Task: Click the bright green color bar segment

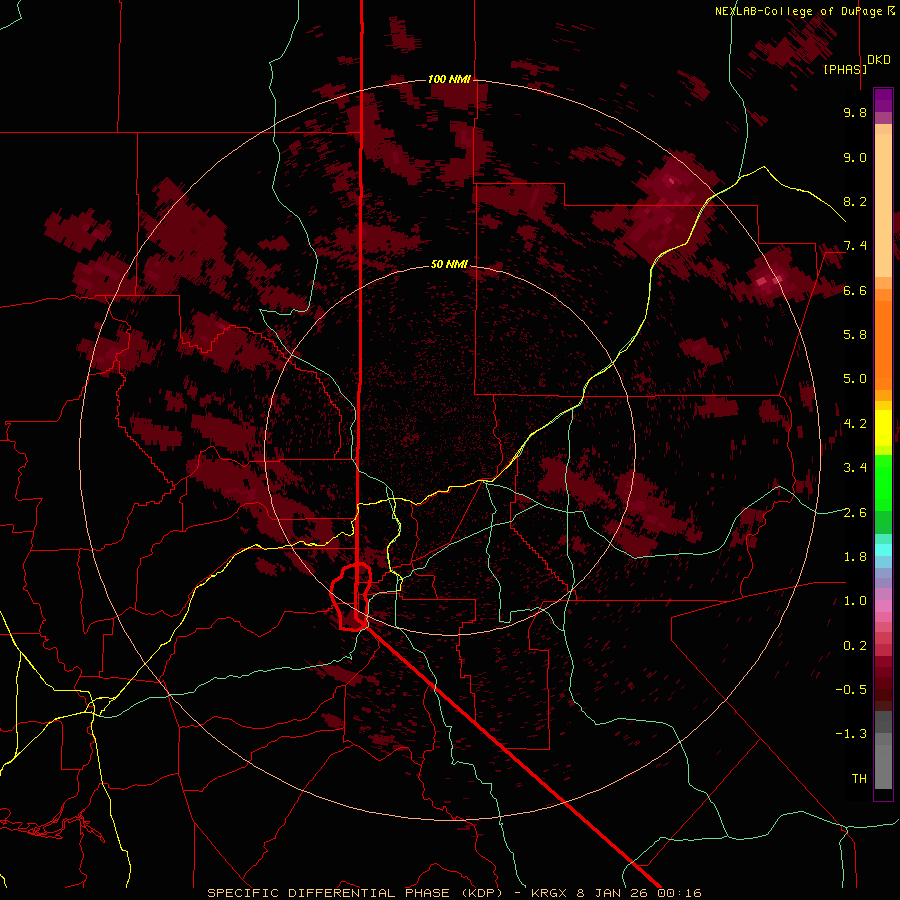Action: [x=883, y=483]
